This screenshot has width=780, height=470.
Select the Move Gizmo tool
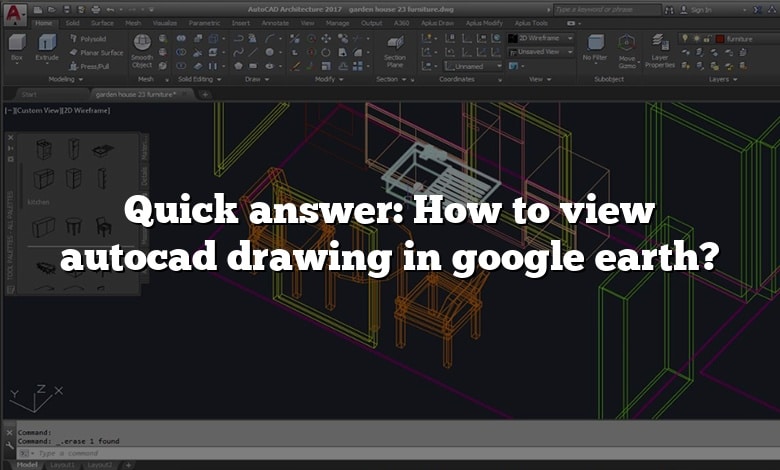(x=627, y=52)
